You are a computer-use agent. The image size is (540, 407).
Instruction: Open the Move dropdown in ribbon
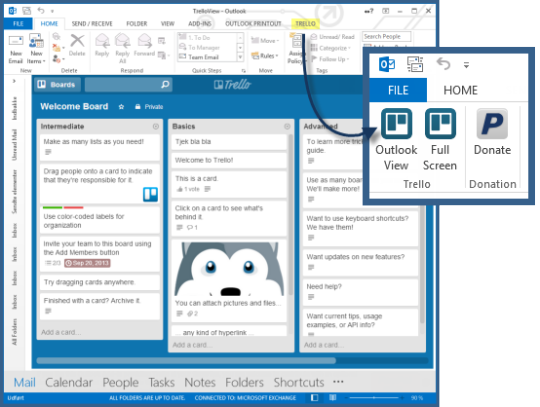(265, 41)
